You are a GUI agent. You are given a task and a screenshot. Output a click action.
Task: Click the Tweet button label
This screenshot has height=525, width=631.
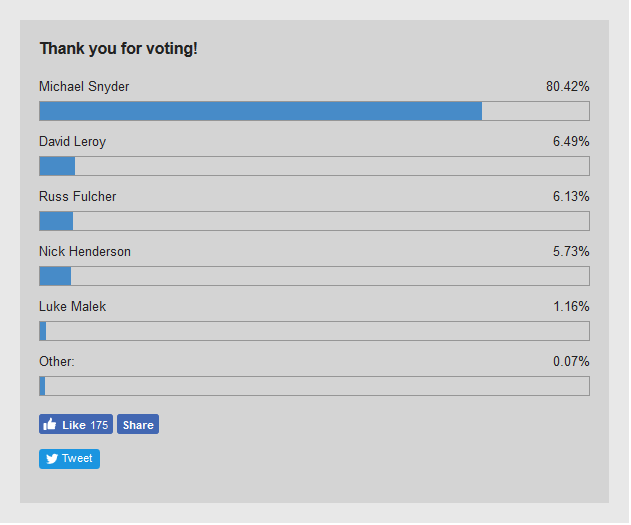click(x=77, y=459)
